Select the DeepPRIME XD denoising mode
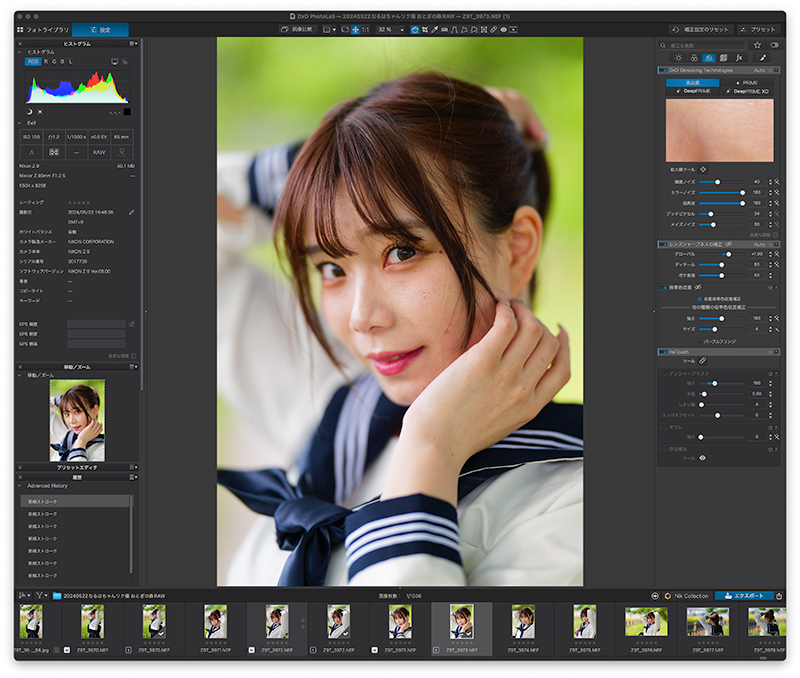 point(747,91)
